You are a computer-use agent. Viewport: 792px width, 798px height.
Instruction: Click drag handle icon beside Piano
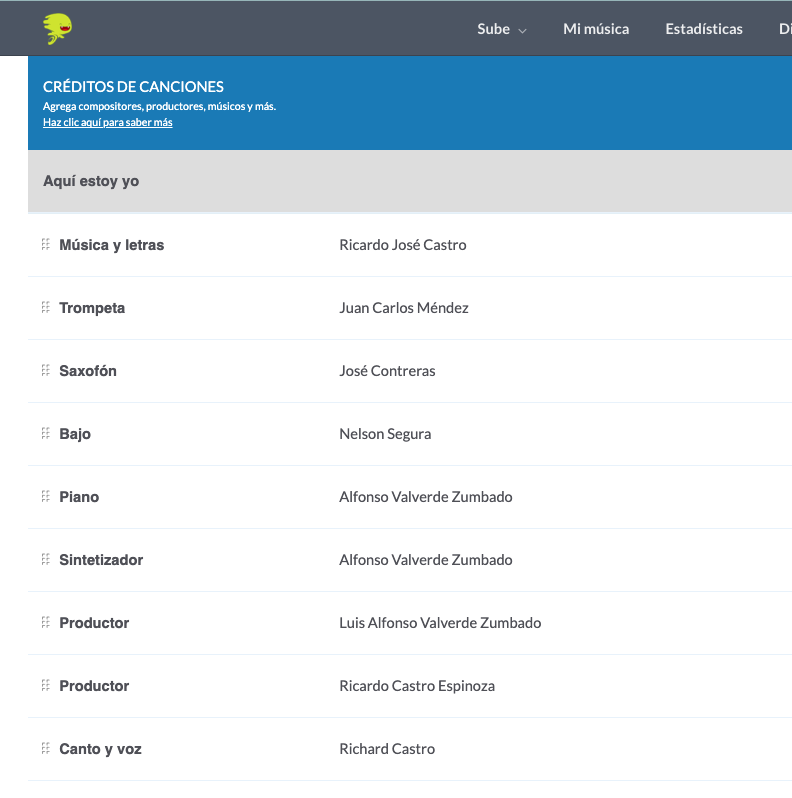coord(46,497)
